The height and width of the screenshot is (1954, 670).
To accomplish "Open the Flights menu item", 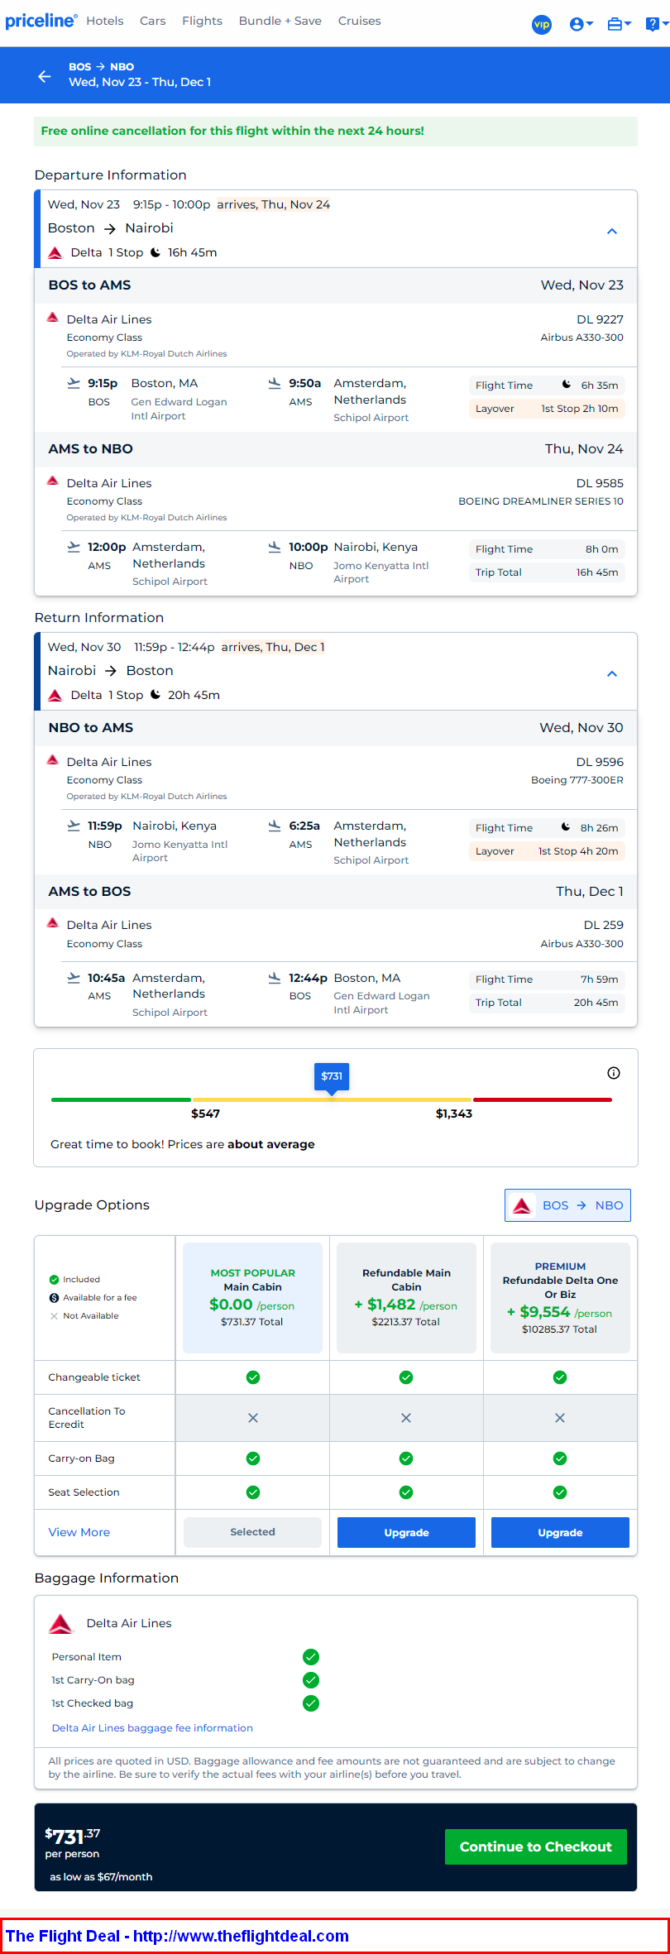I will (202, 21).
